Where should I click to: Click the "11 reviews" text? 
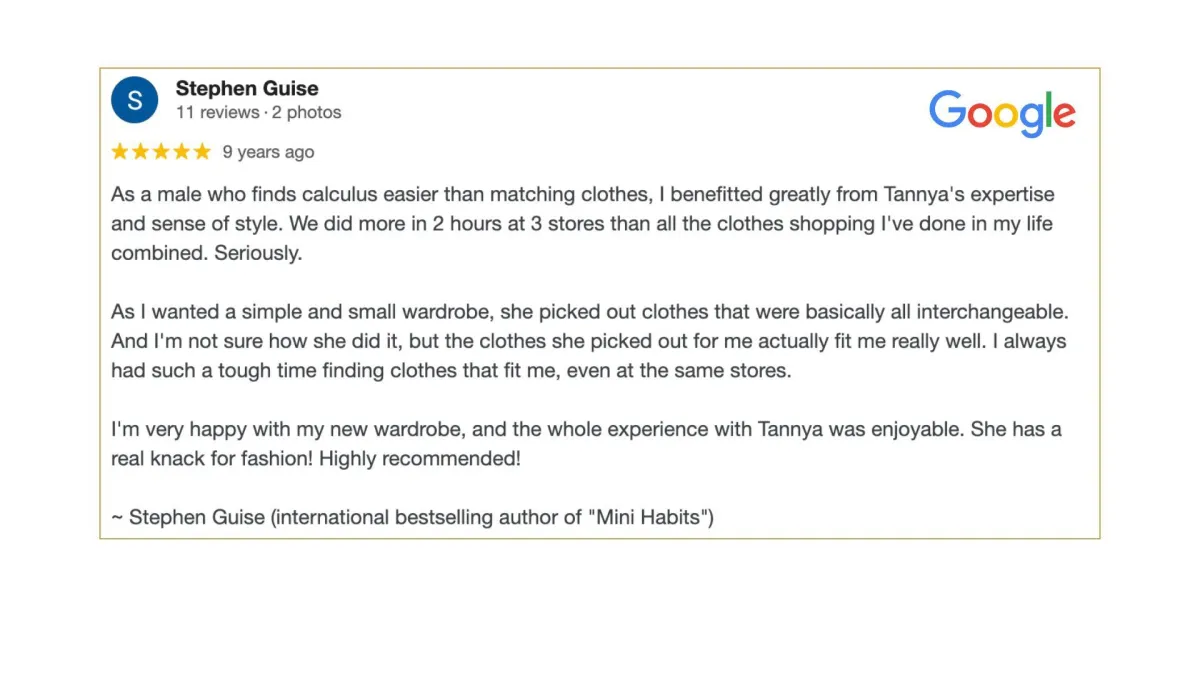click(x=217, y=112)
